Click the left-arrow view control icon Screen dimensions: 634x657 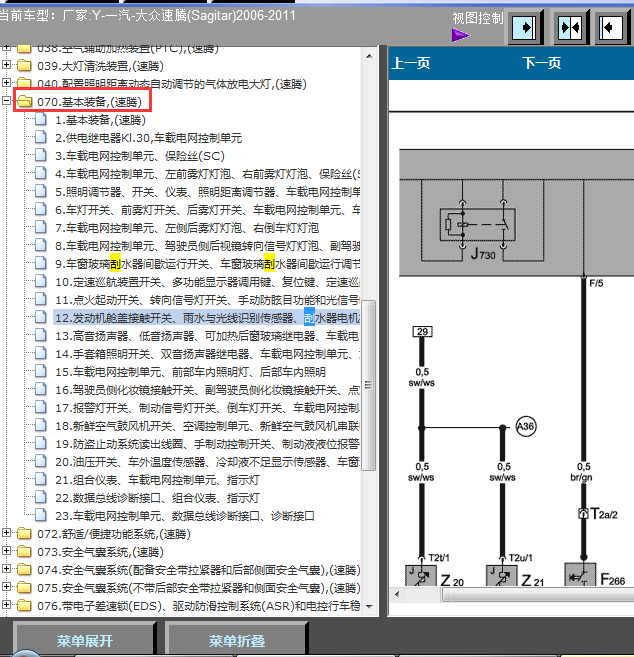612,28
